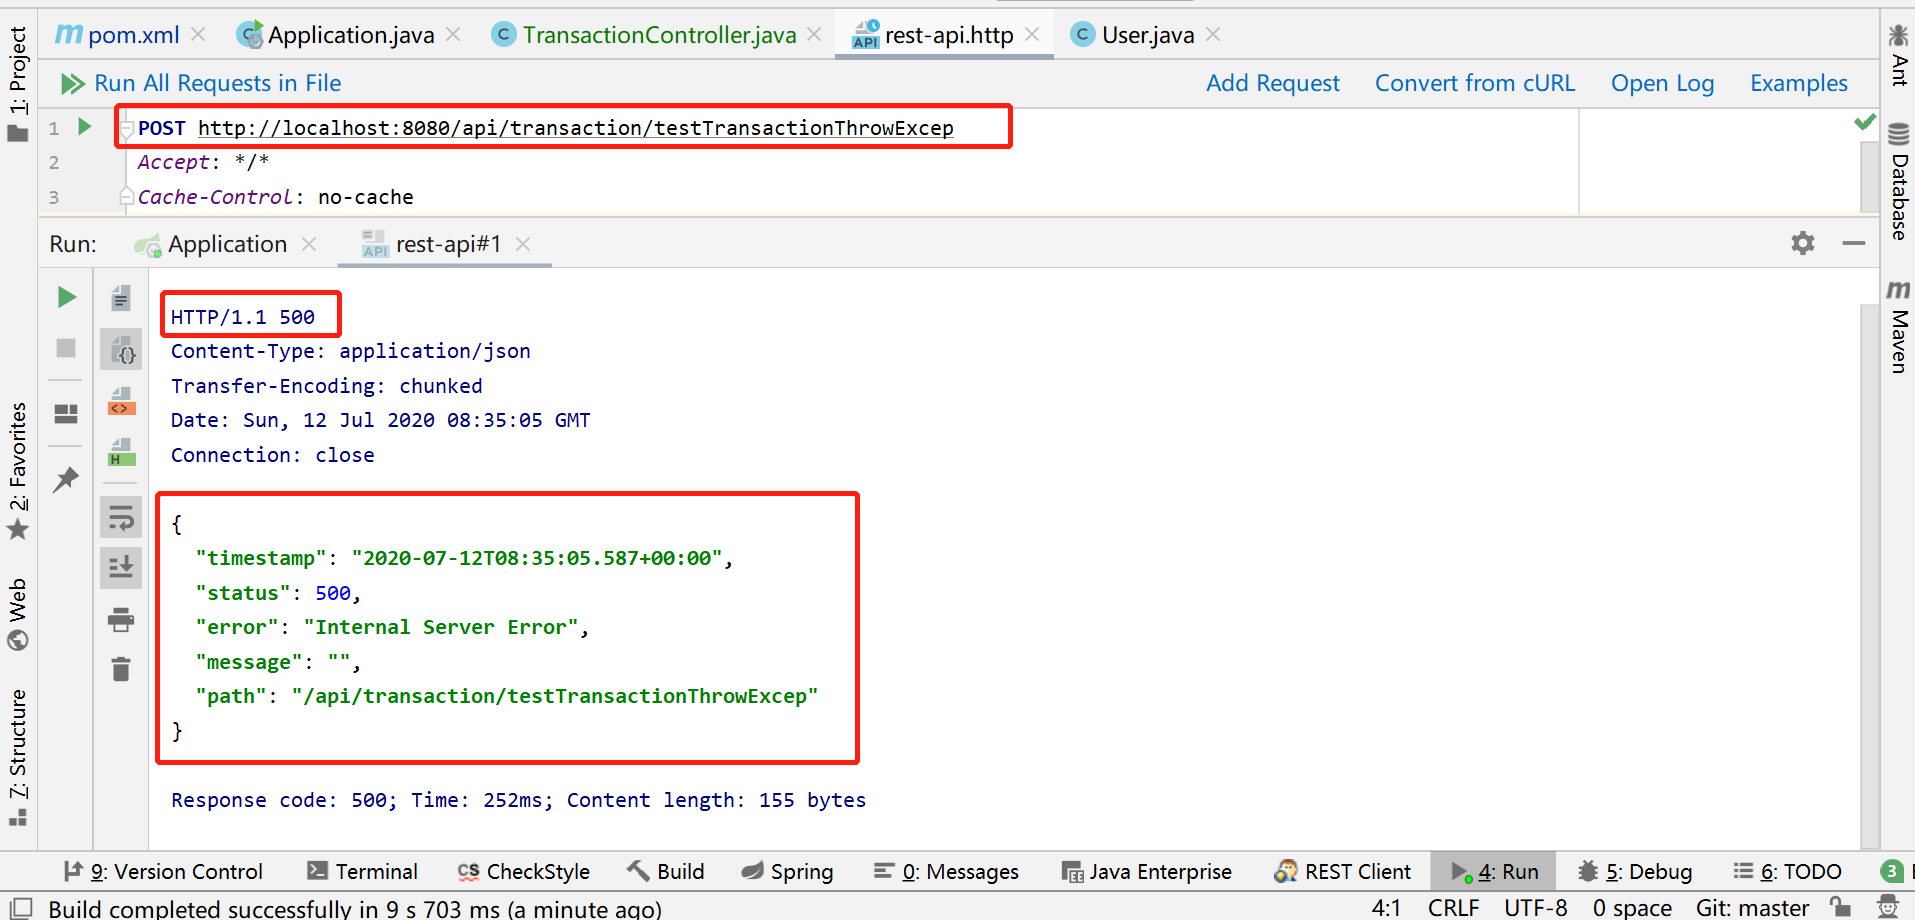The height and width of the screenshot is (920, 1915).
Task: Click the Run All Requests in File icon
Action: 72,84
